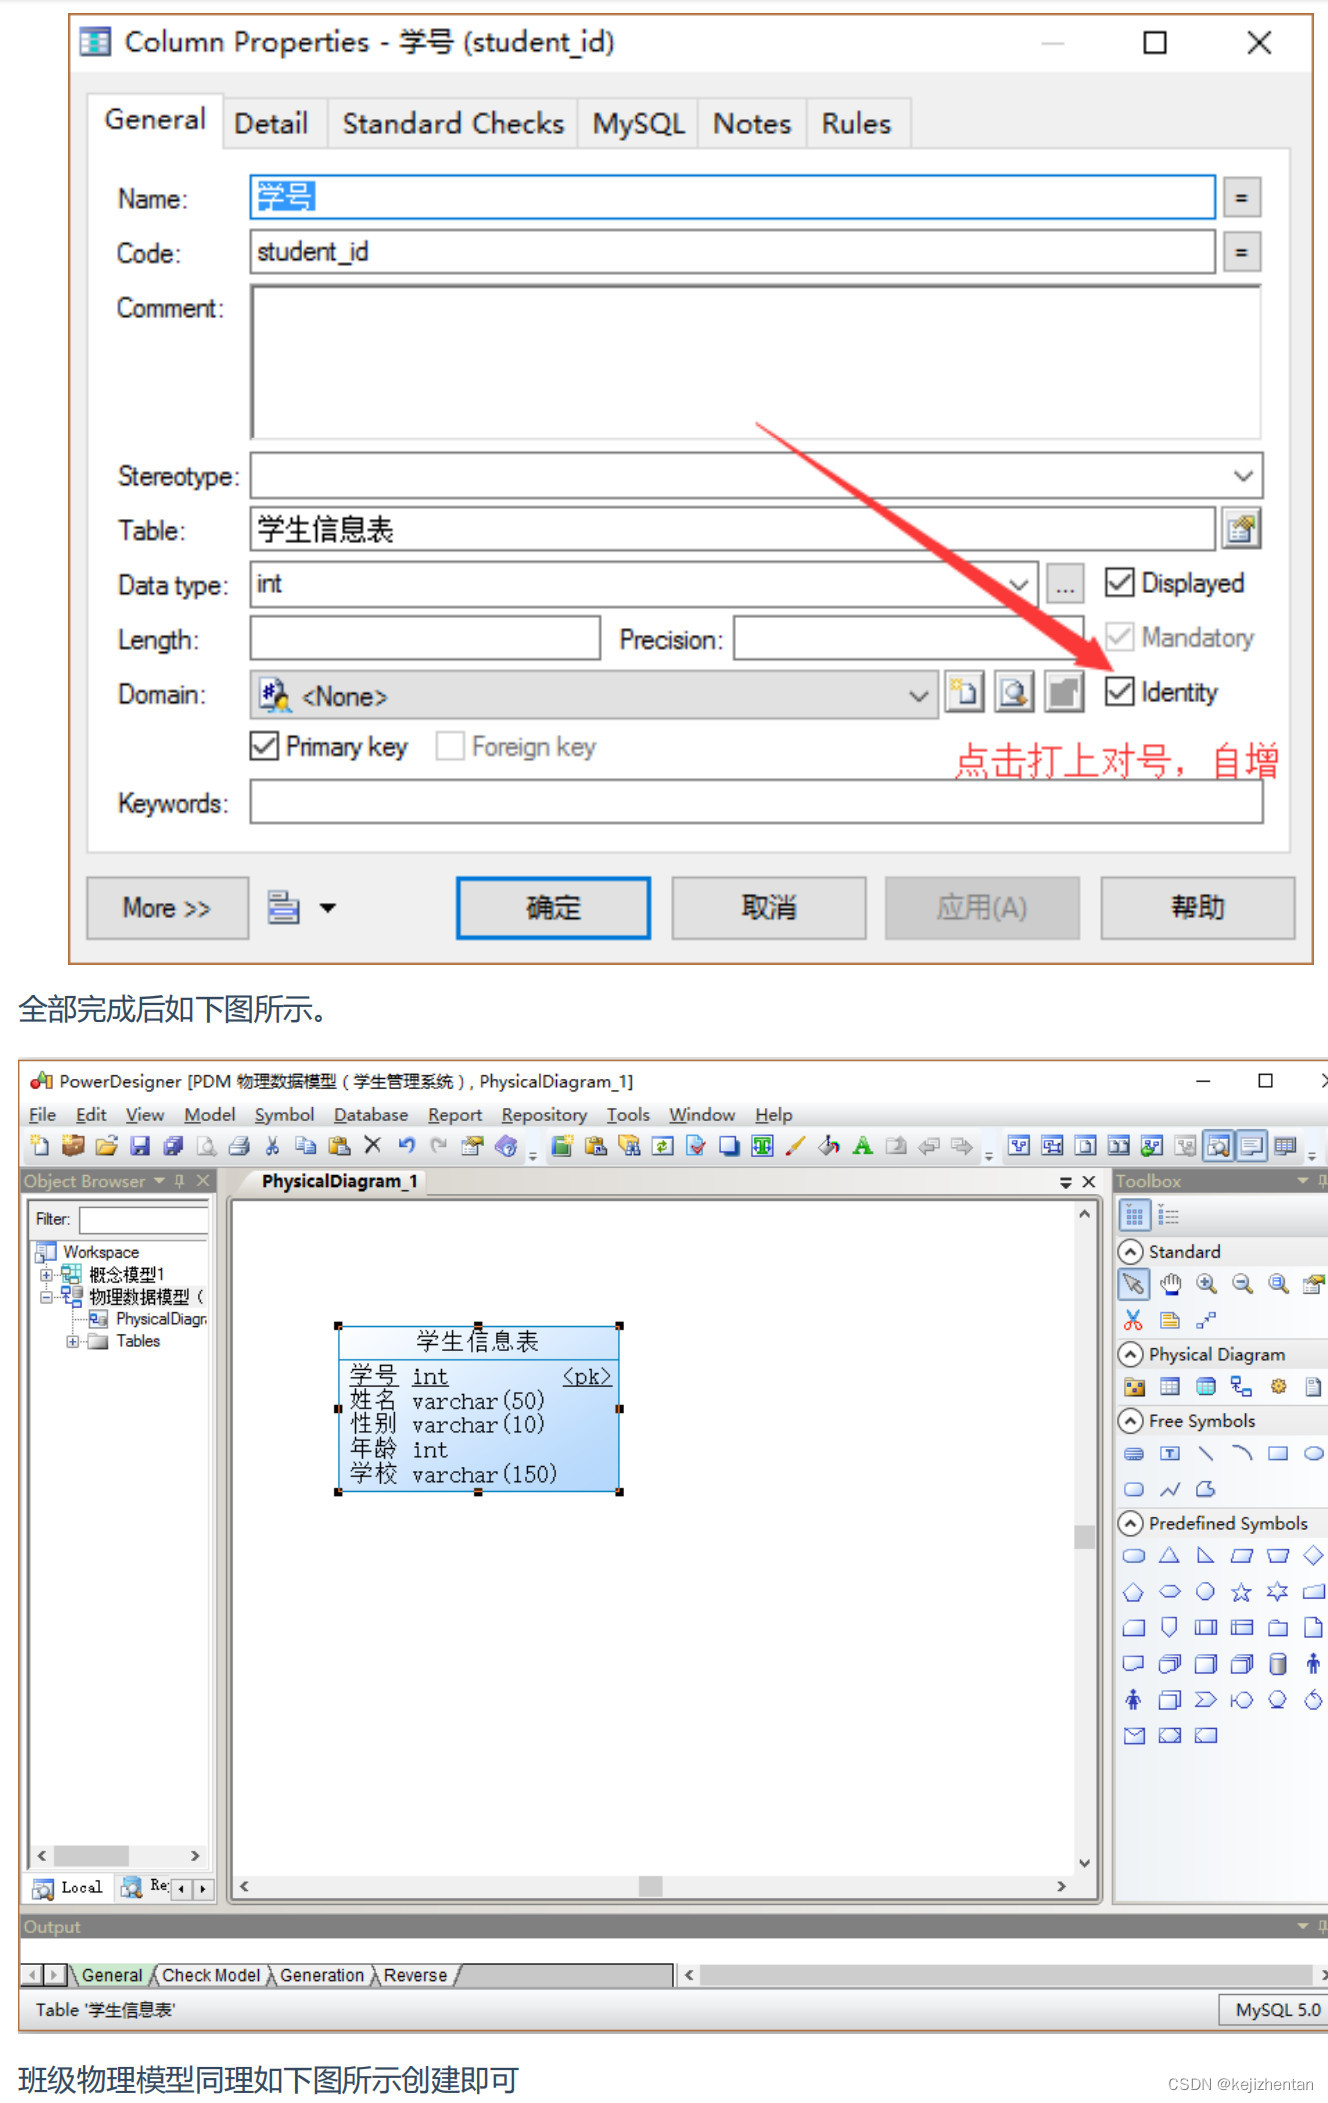The width and height of the screenshot is (1328, 2103).
Task: Click the 确定 OK button
Action: pos(553,908)
